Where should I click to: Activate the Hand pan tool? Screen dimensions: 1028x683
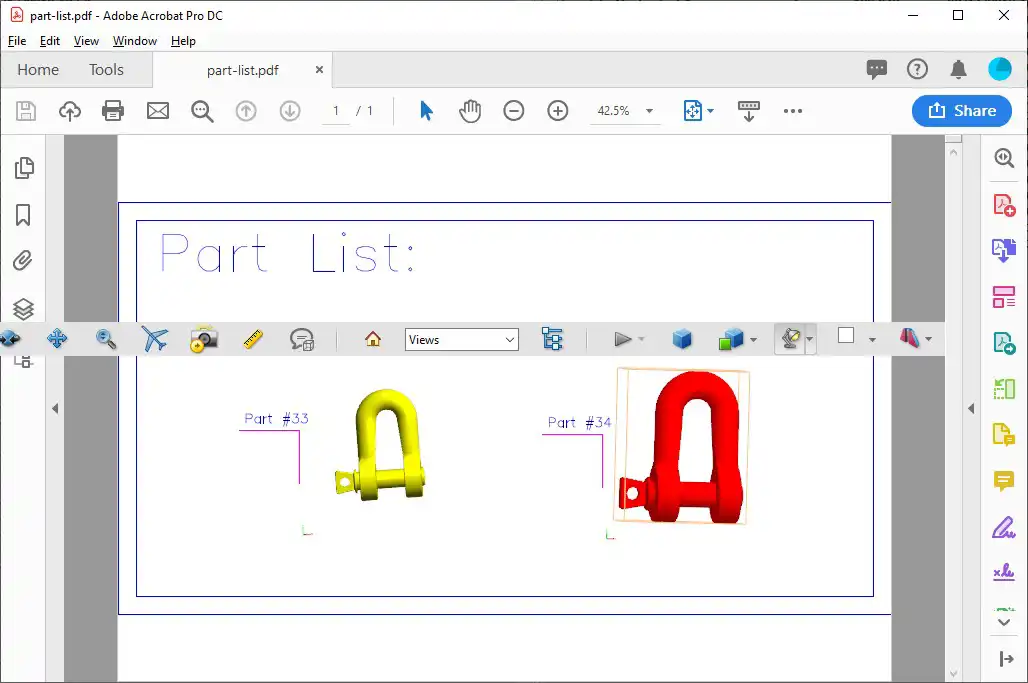coord(470,111)
